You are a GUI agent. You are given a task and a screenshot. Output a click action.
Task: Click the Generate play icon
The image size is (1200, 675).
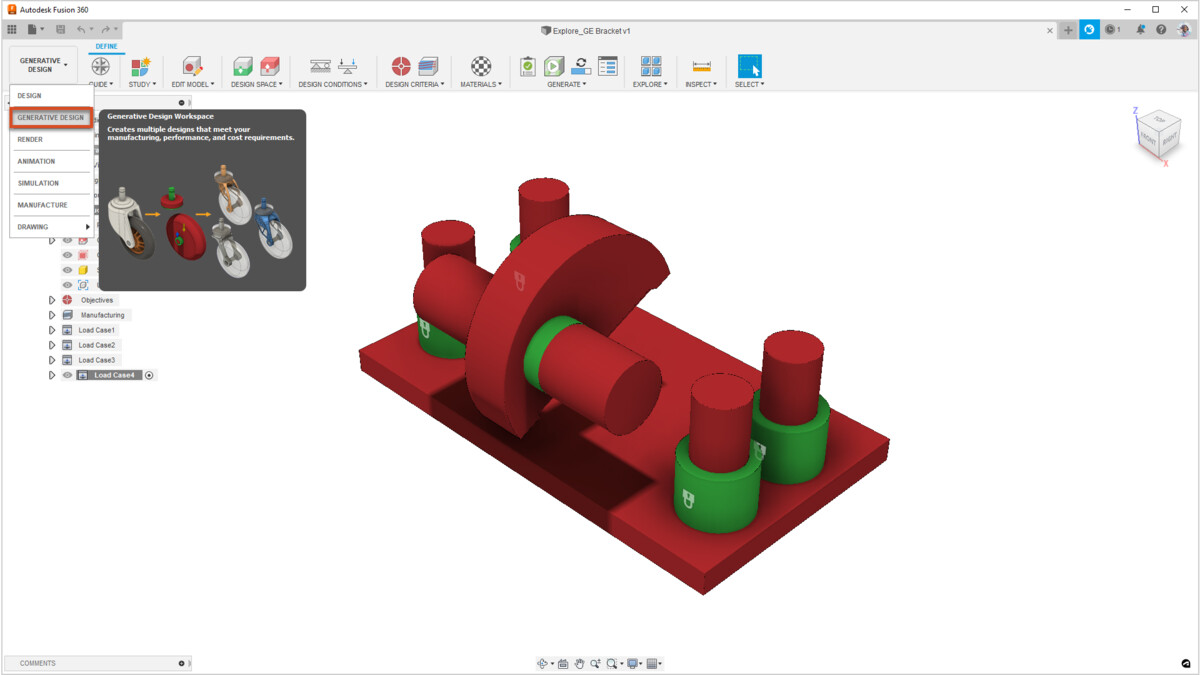(554, 66)
